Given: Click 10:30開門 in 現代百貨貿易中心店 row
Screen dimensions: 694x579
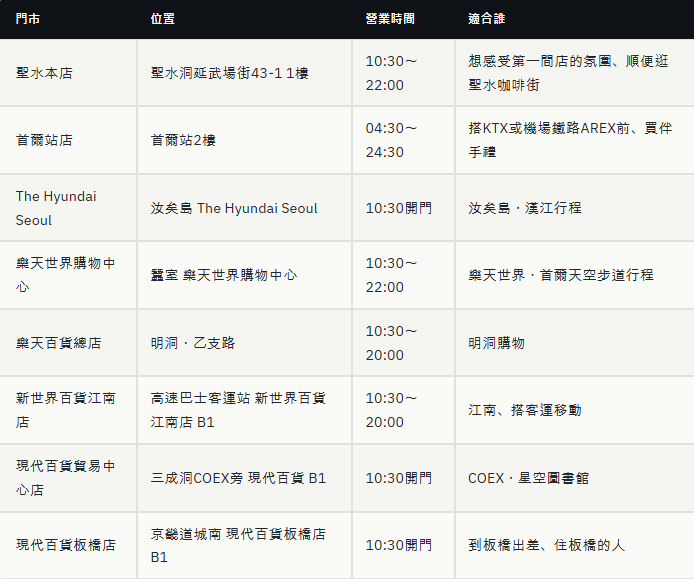Looking at the screenshot, I should 399,478.
